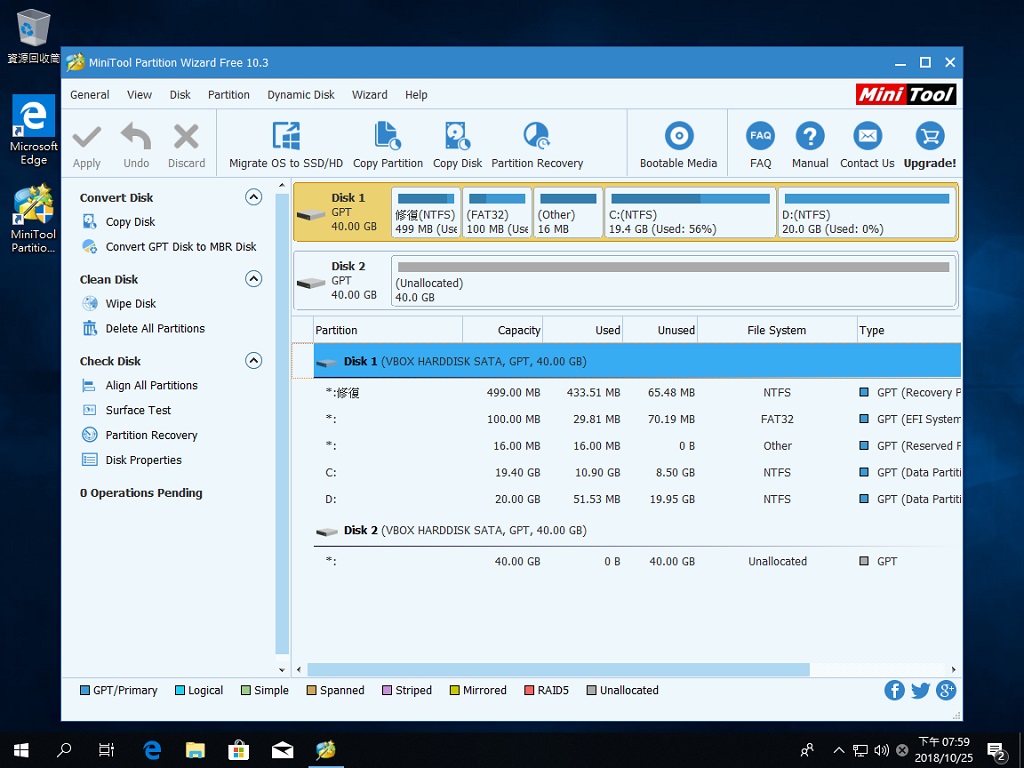Viewport: 1024px width, 768px height.
Task: Open the View menu
Action: tap(139, 95)
